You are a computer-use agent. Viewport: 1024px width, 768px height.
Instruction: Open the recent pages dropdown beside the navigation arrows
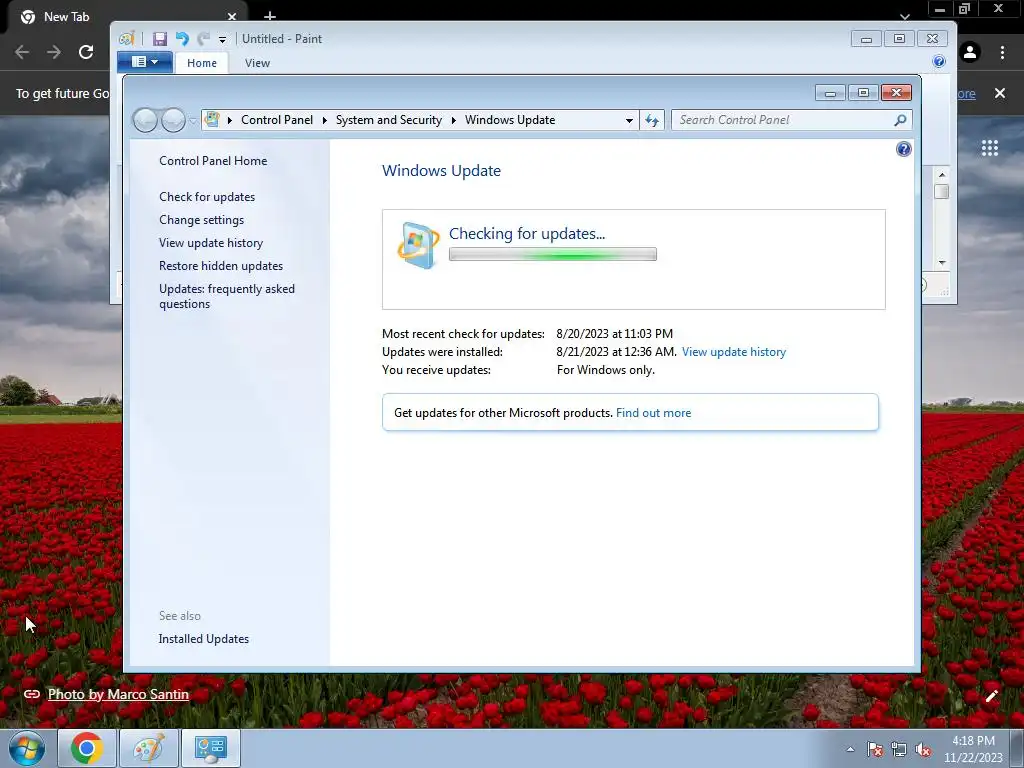click(193, 121)
